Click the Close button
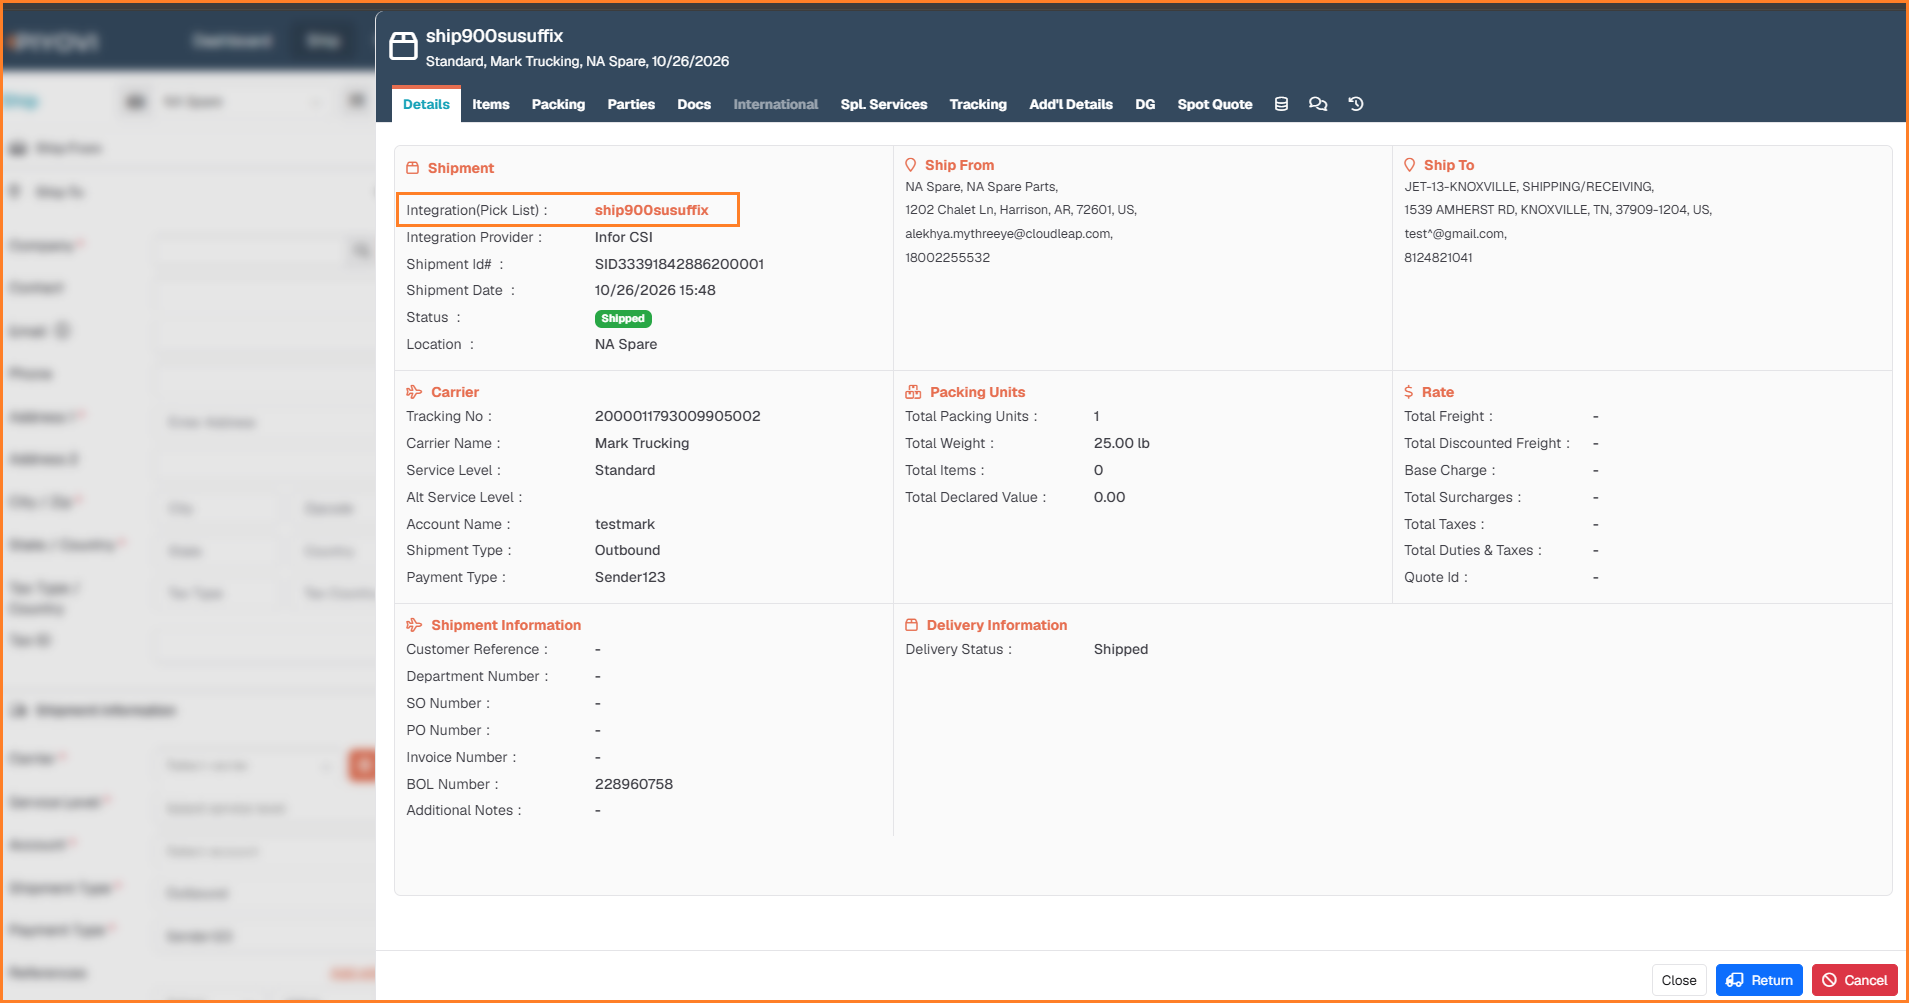Viewport: 1909px width, 1003px height. pos(1679,980)
